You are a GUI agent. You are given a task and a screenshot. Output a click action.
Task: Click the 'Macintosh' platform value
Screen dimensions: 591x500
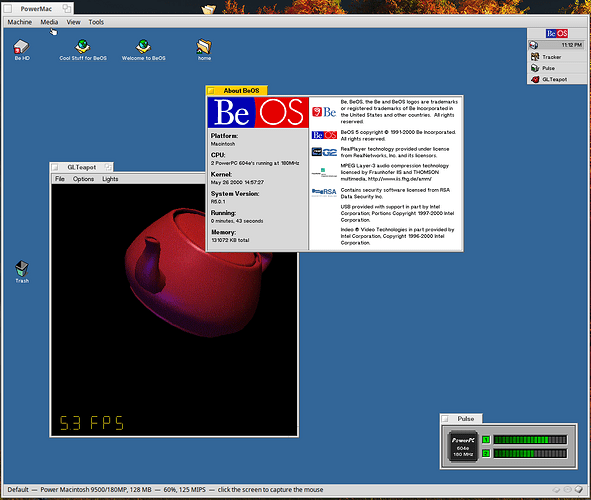coord(223,144)
